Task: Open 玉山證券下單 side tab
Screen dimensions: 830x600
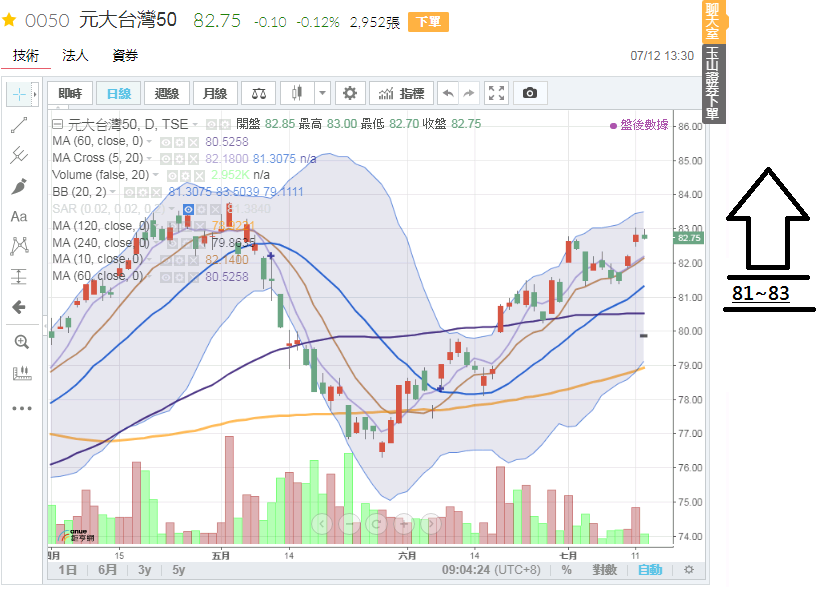Action: [714, 84]
